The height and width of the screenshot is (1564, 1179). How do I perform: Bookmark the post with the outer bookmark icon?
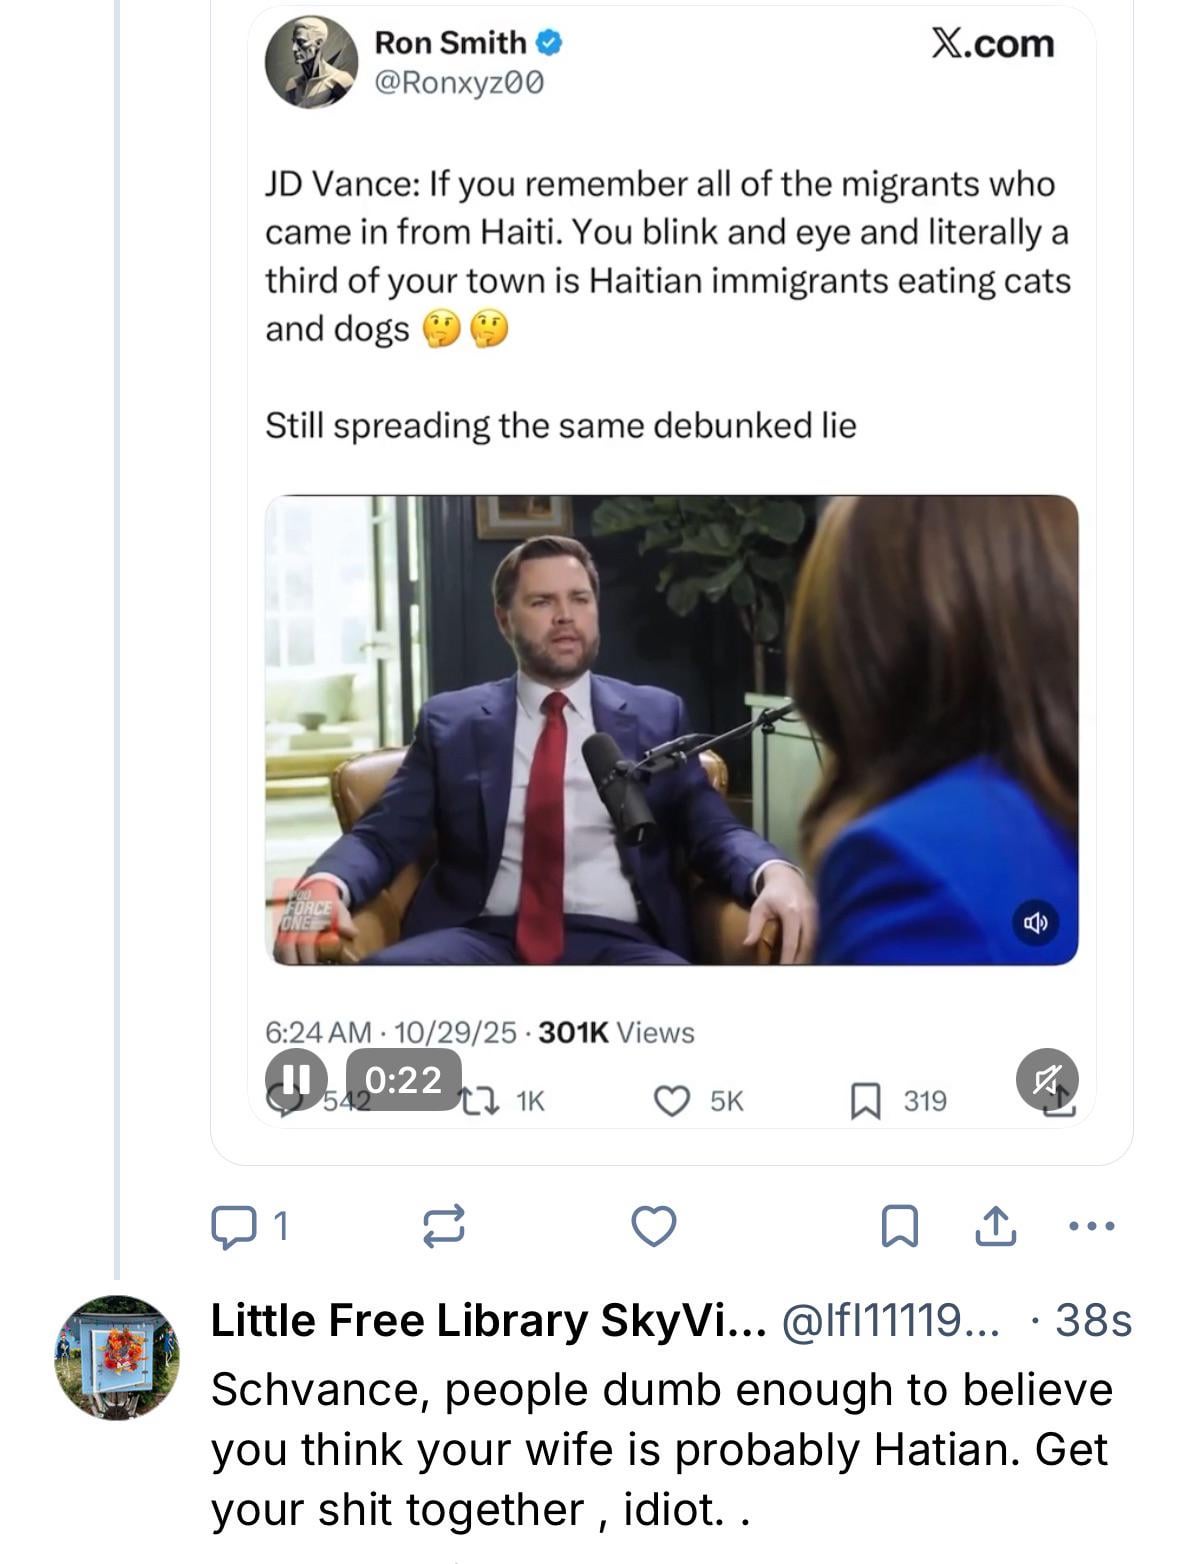pos(899,1226)
